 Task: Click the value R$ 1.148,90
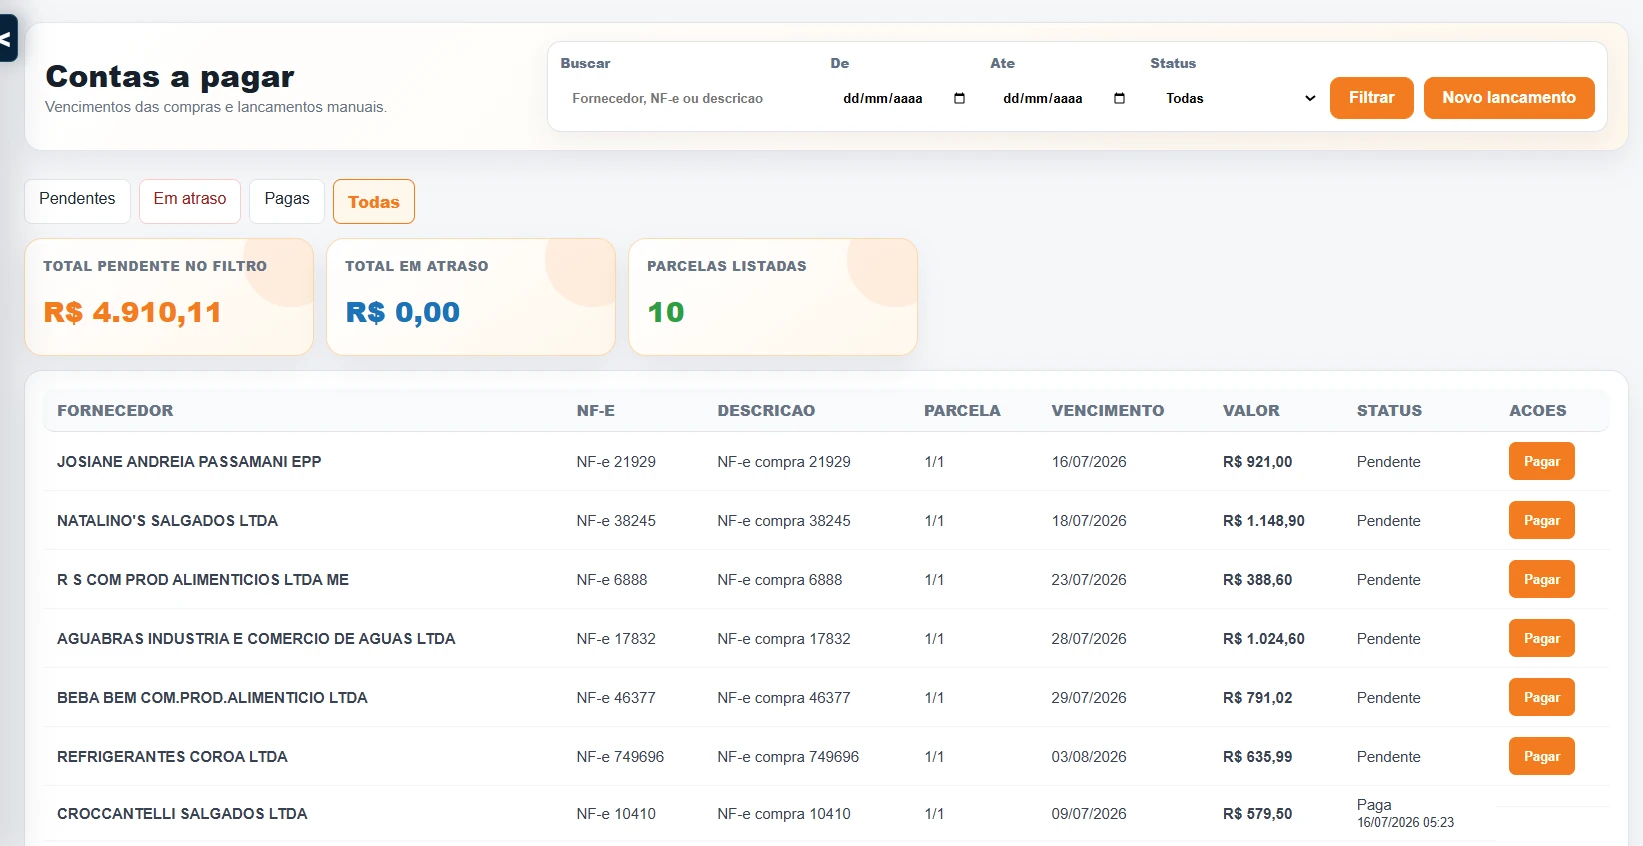pyautogui.click(x=1264, y=521)
